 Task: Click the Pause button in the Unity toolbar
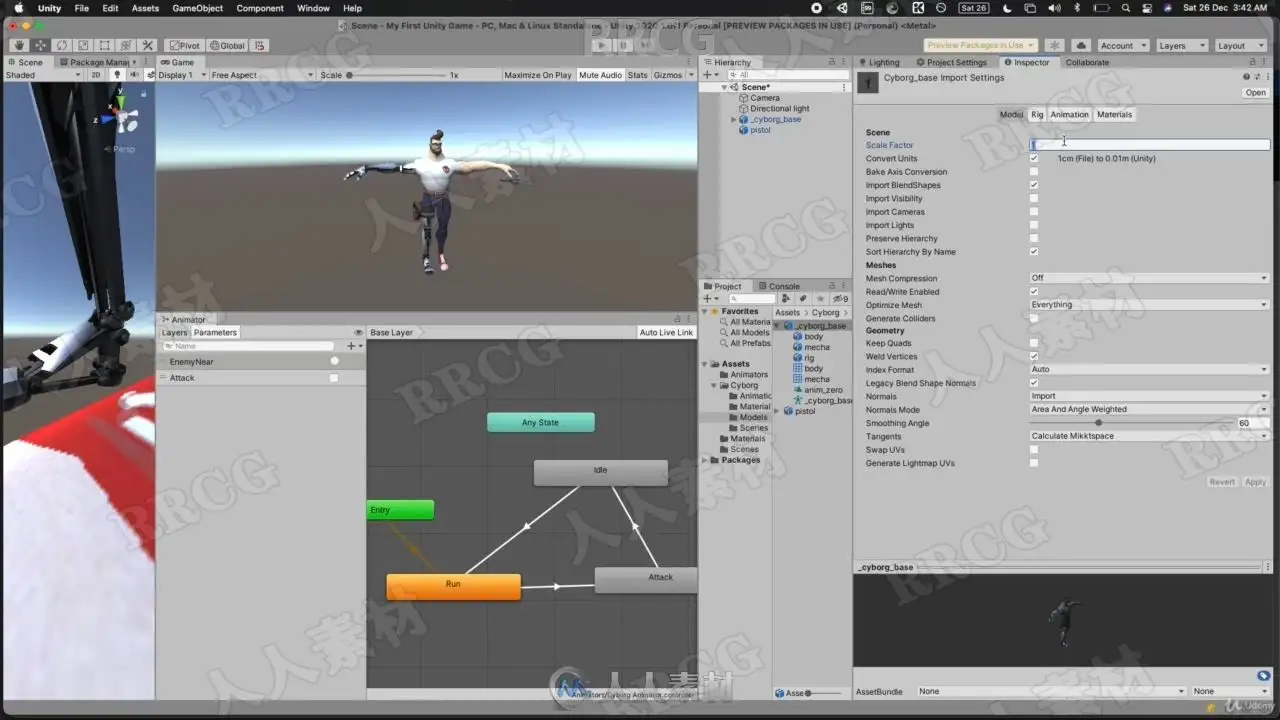pyautogui.click(x=622, y=45)
